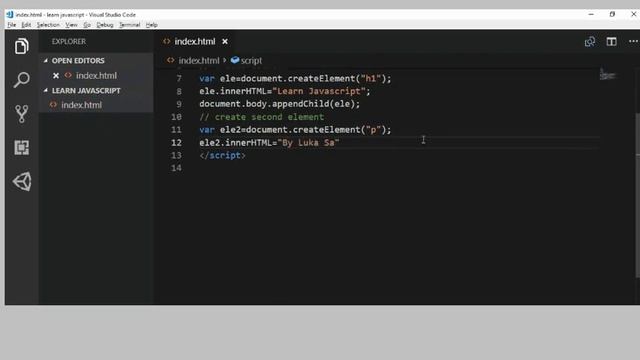Click line number 7 in the gutter
This screenshot has width=640, height=360.
[179, 78]
